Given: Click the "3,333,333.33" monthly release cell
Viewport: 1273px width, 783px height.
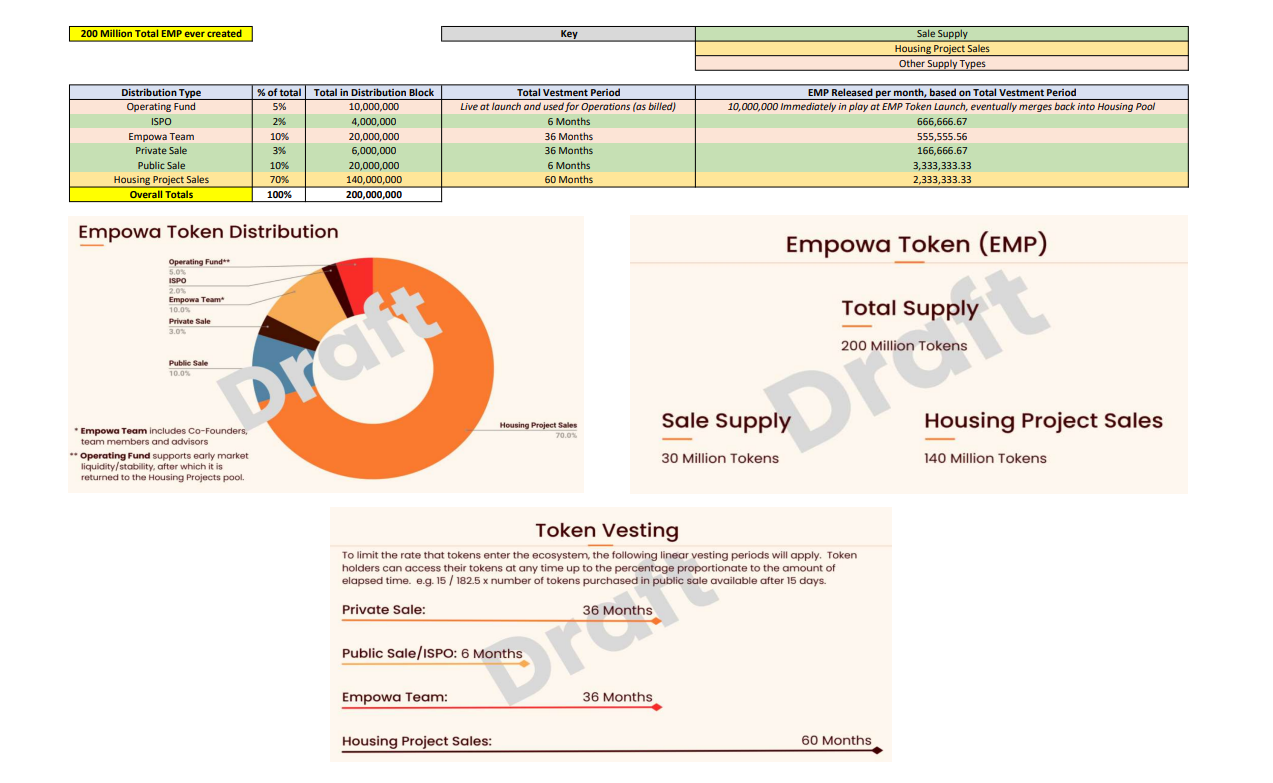Looking at the screenshot, I should 942,165.
